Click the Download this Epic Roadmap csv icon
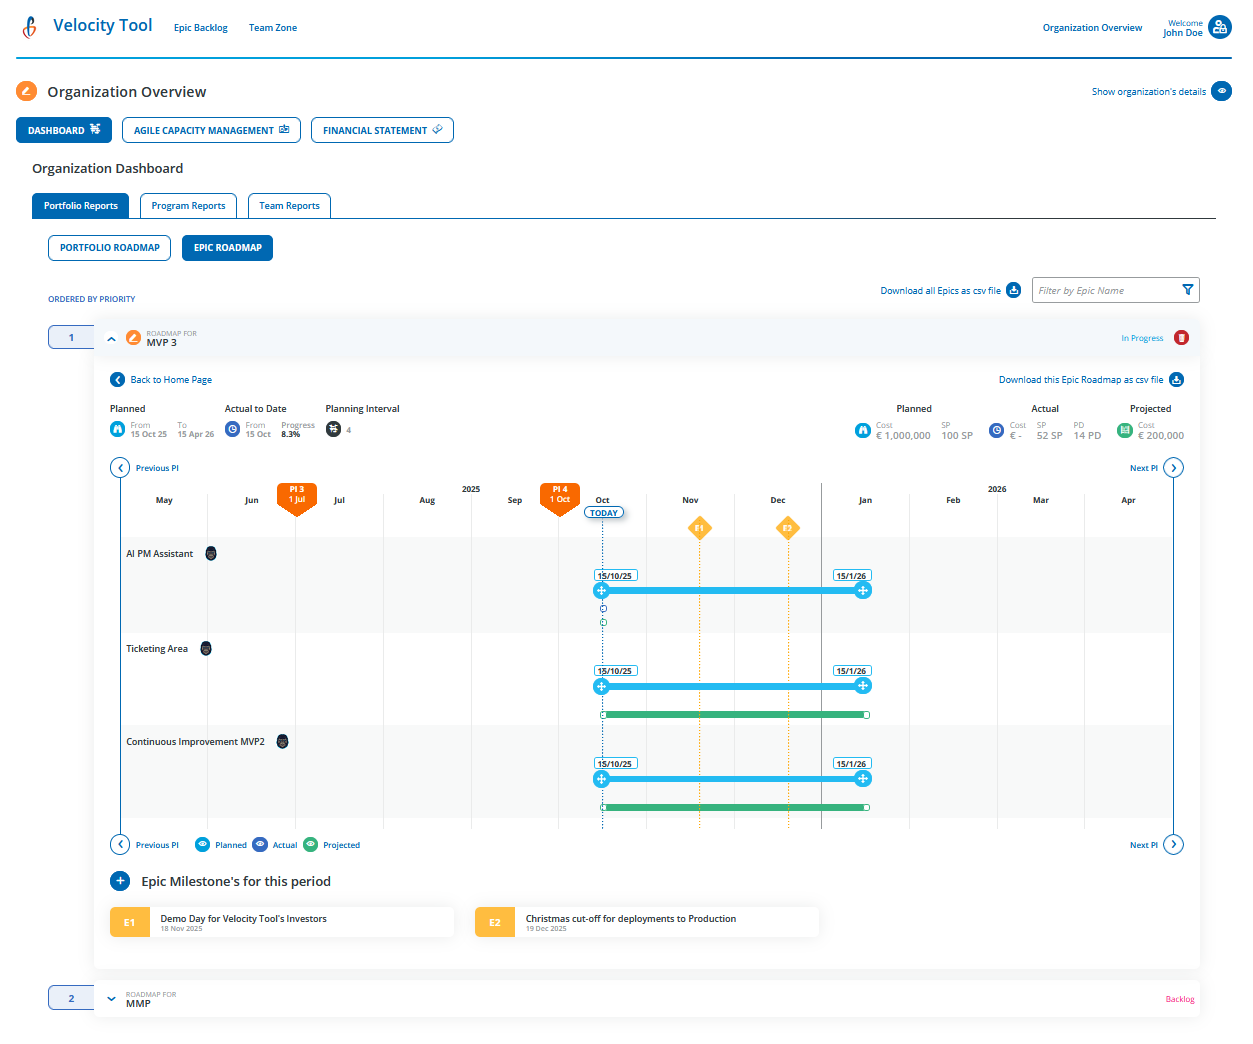 tap(1176, 380)
